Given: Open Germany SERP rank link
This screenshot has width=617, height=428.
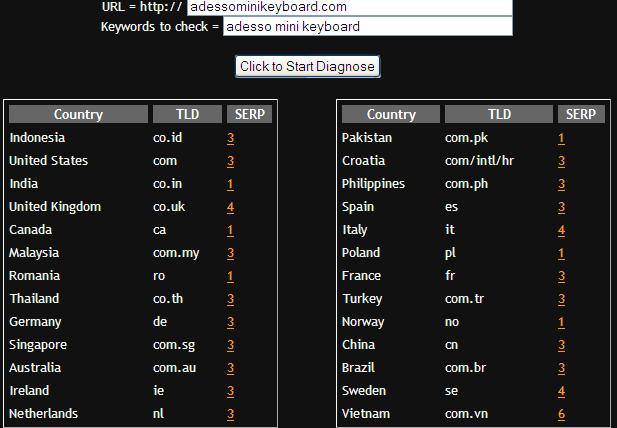Looking at the screenshot, I should point(231,322).
